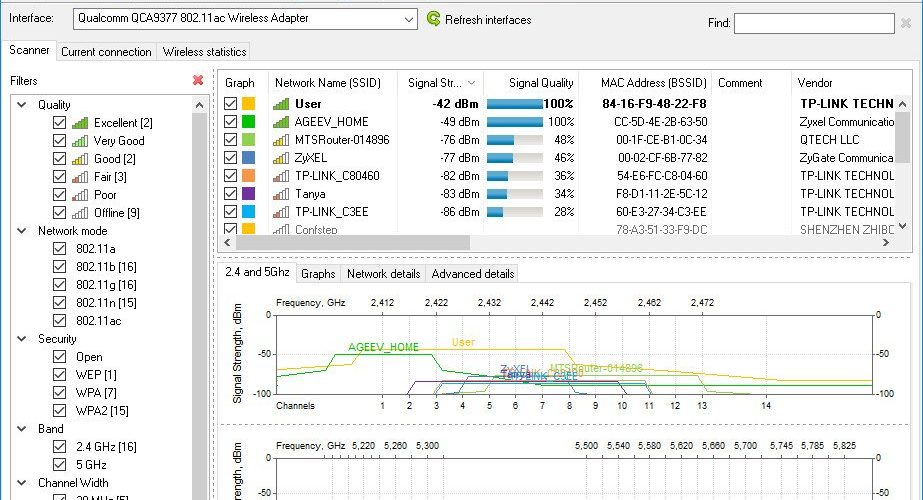This screenshot has height=500, width=923.
Task: Click the Excellent quality signal icon in filters
Action: click(79, 122)
